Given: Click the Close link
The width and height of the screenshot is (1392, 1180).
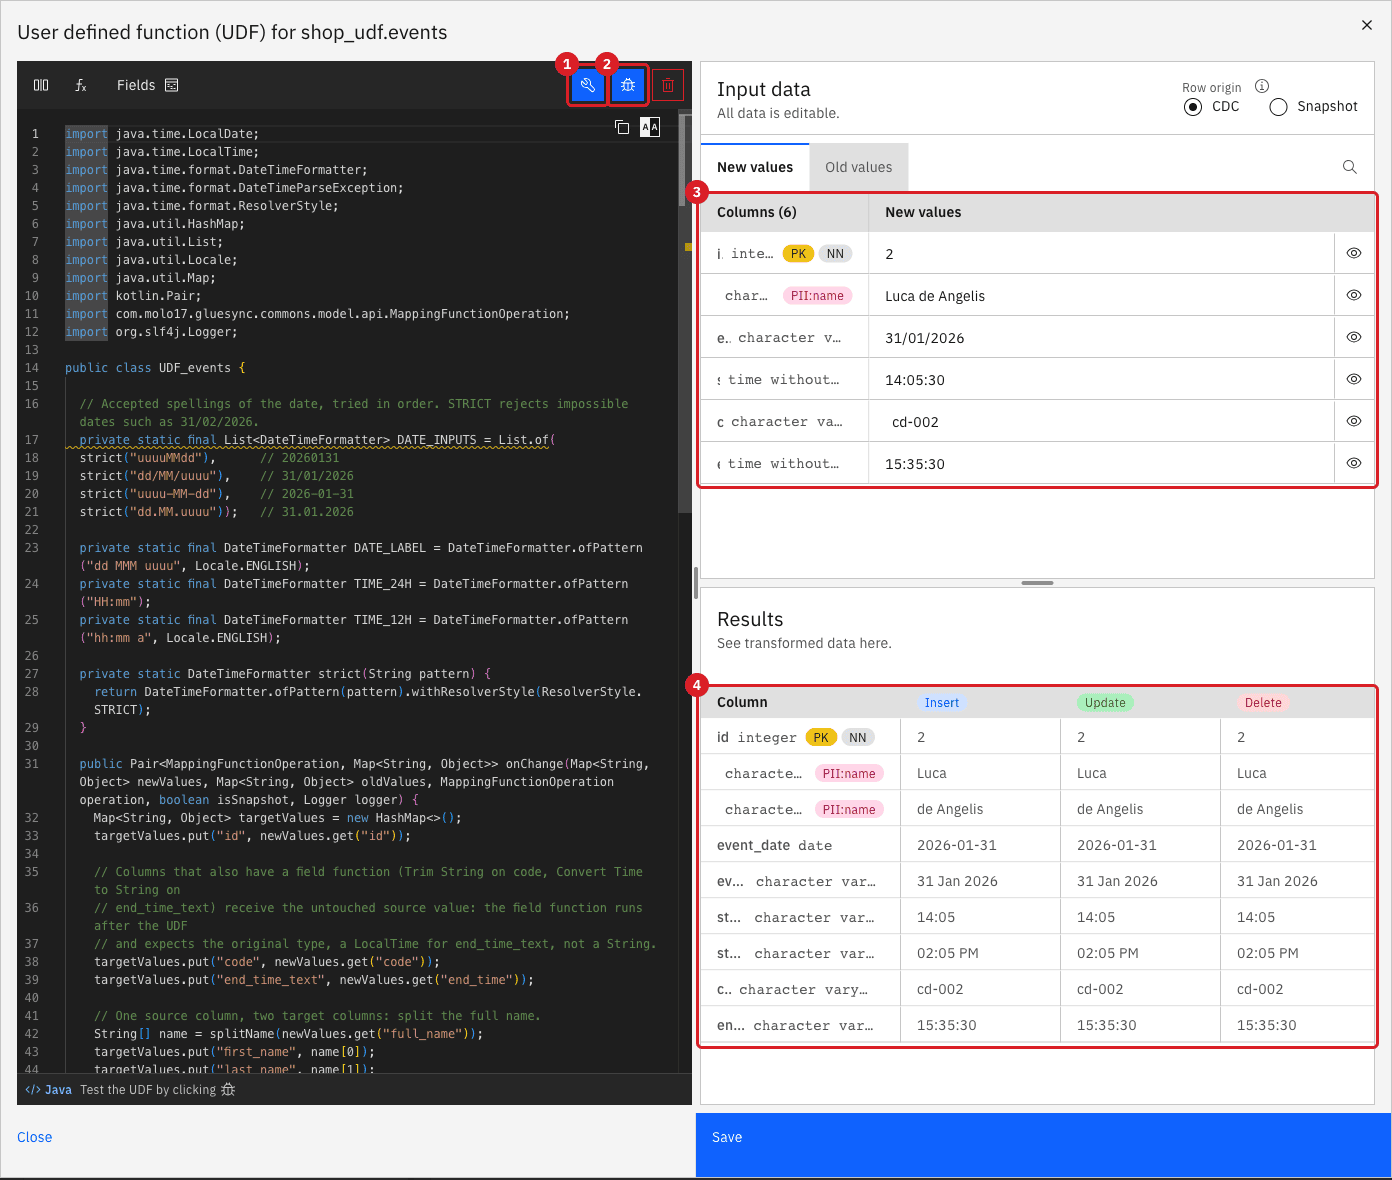Looking at the screenshot, I should pos(35,1137).
